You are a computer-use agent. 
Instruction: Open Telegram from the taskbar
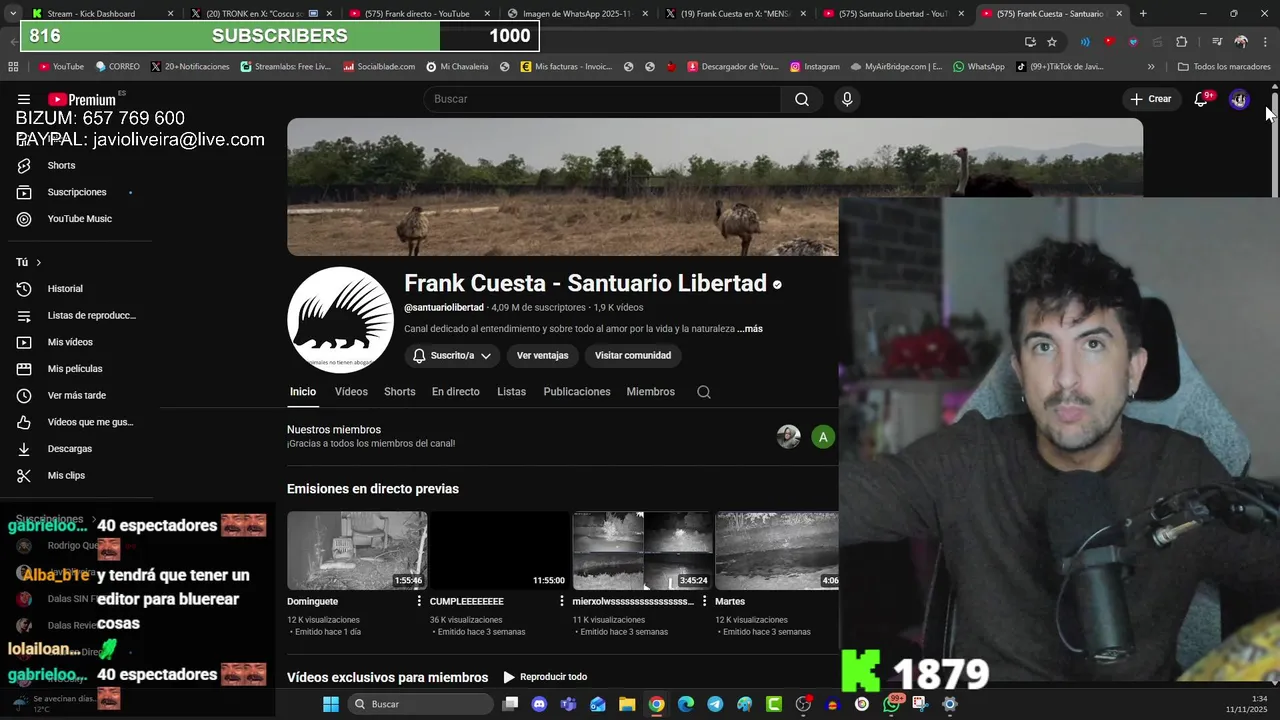tap(715, 704)
